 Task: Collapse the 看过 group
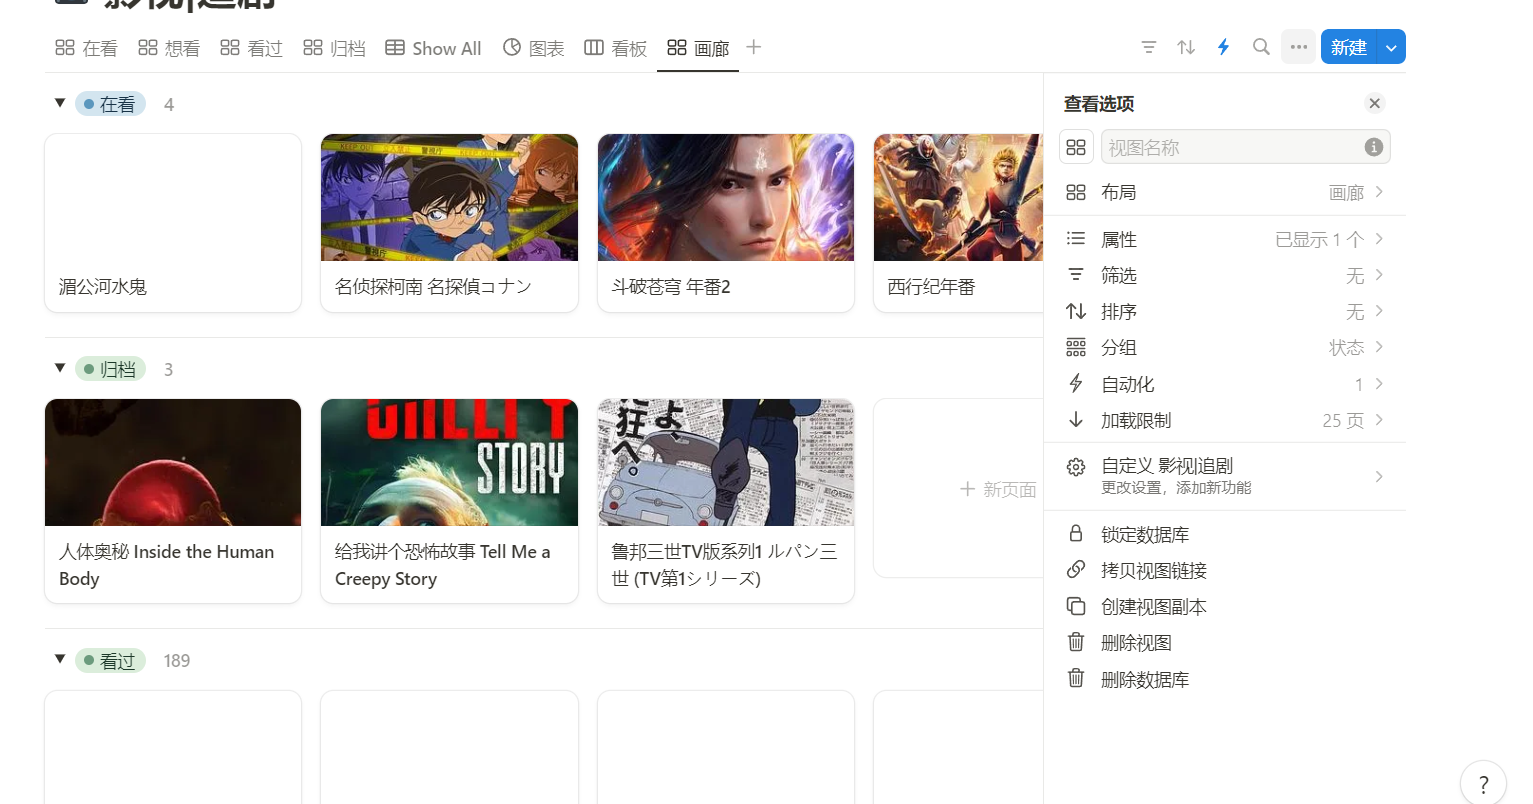[60, 659]
